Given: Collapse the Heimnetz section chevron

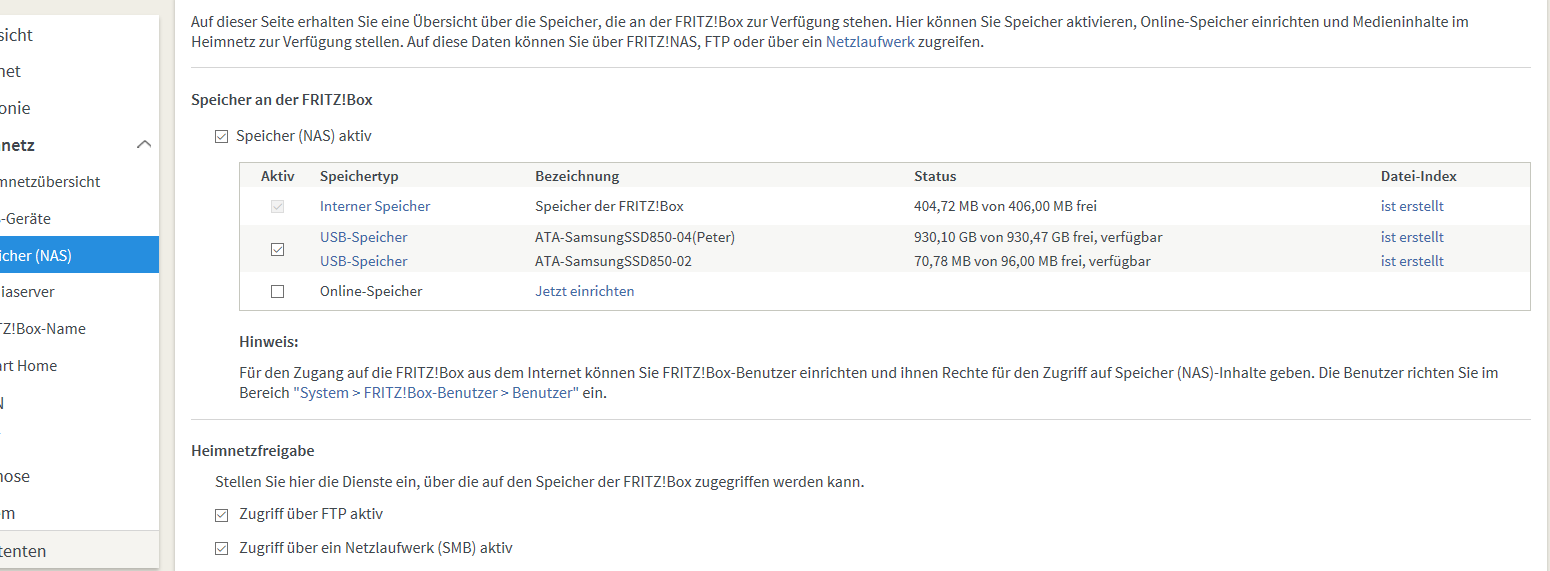Looking at the screenshot, I should [144, 145].
